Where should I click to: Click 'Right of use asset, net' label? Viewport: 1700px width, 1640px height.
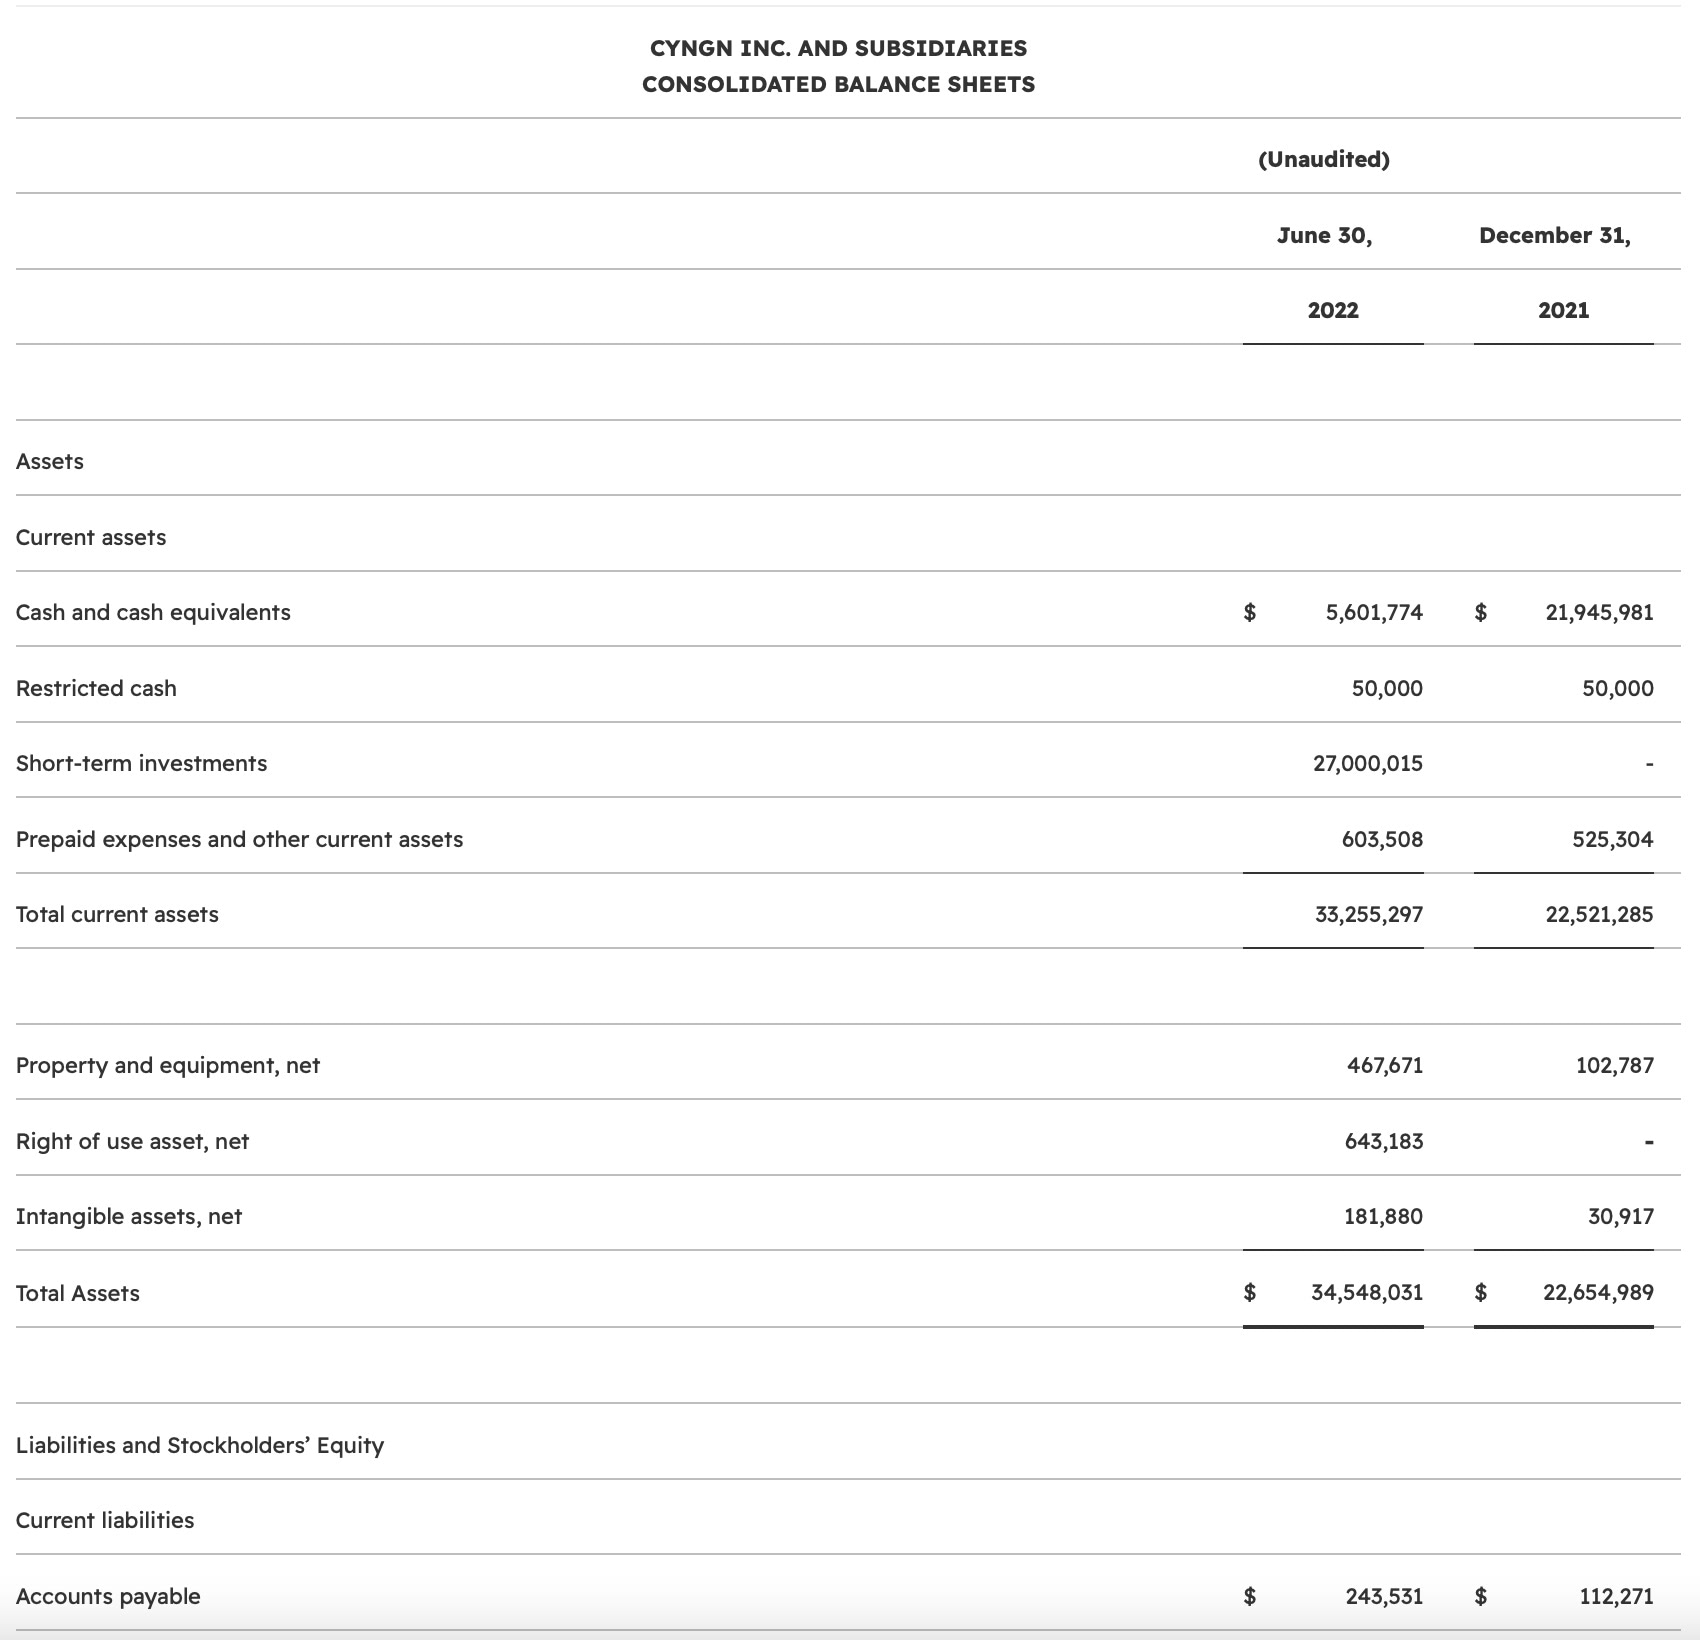[132, 1141]
